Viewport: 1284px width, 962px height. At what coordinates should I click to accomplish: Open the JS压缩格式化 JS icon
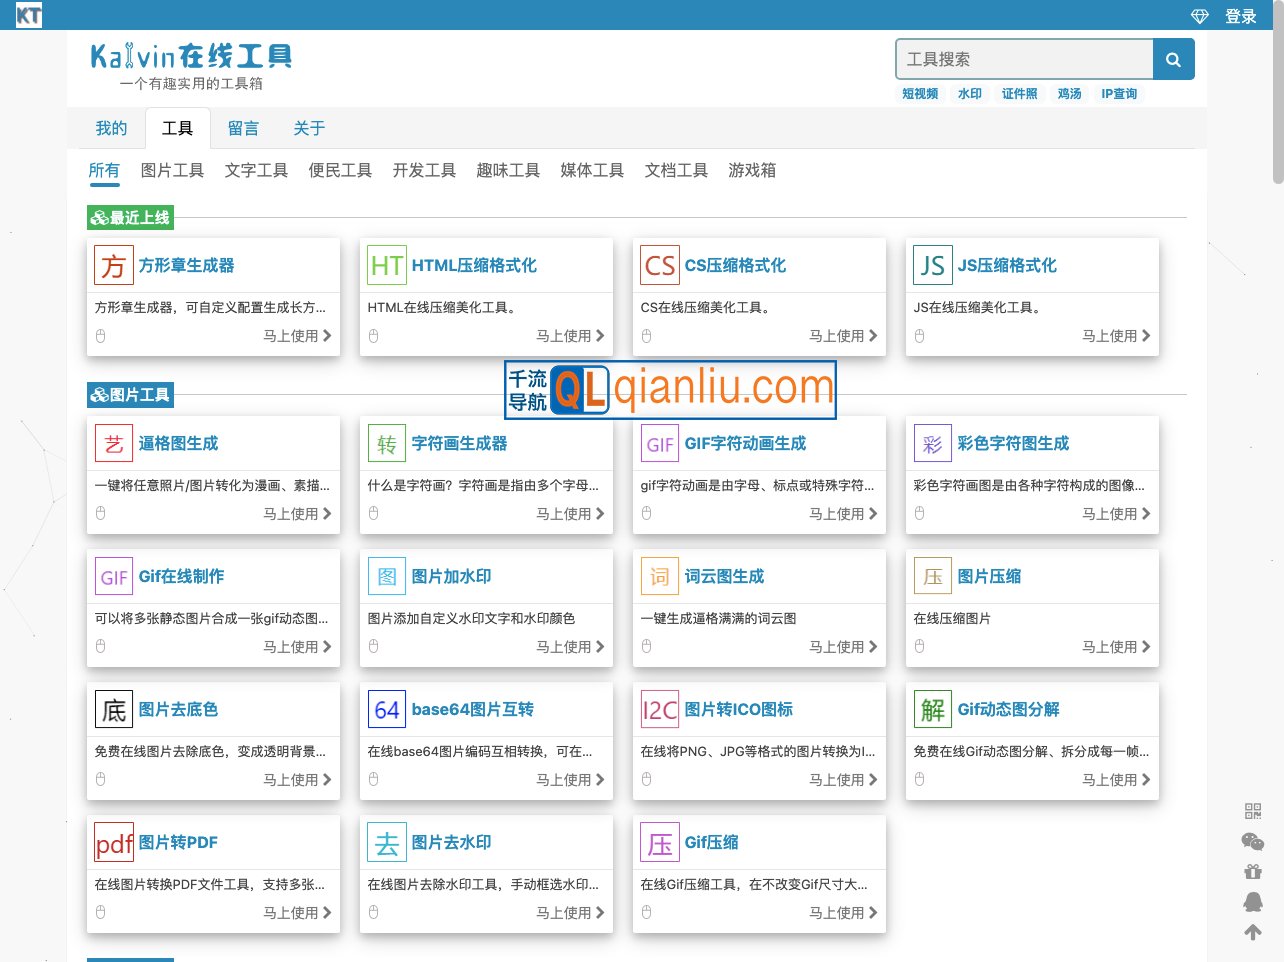(x=932, y=265)
